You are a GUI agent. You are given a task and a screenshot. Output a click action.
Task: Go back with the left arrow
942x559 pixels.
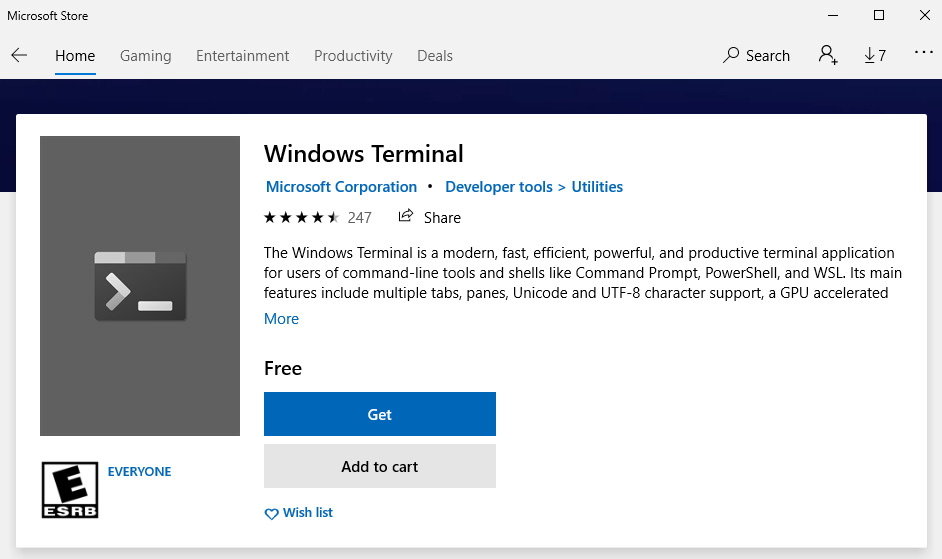[19, 55]
